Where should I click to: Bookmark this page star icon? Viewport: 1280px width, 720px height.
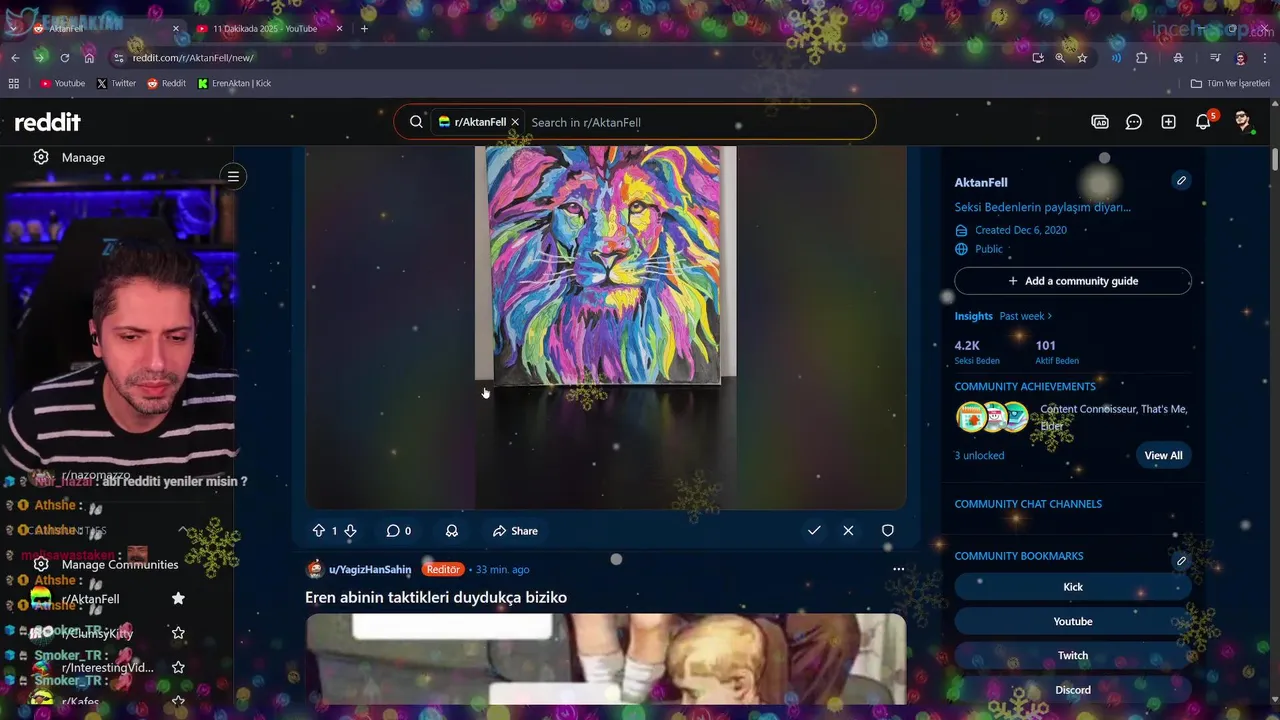coord(1082,58)
